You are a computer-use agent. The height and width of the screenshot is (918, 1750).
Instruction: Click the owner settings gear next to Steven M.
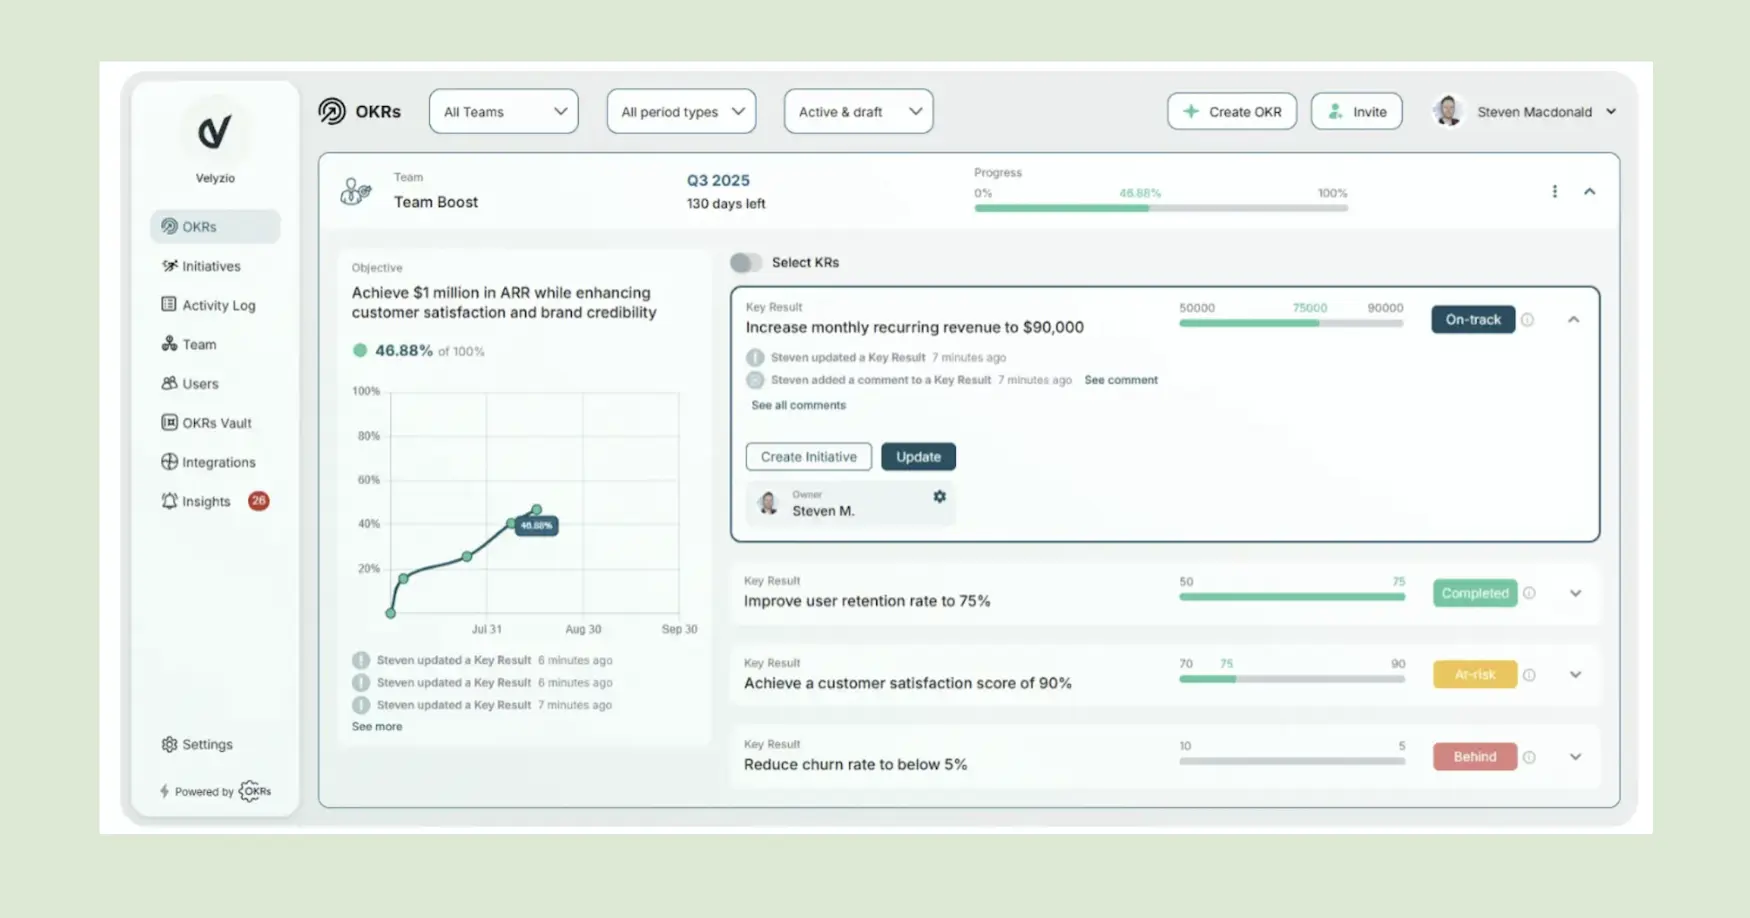[x=938, y=496]
